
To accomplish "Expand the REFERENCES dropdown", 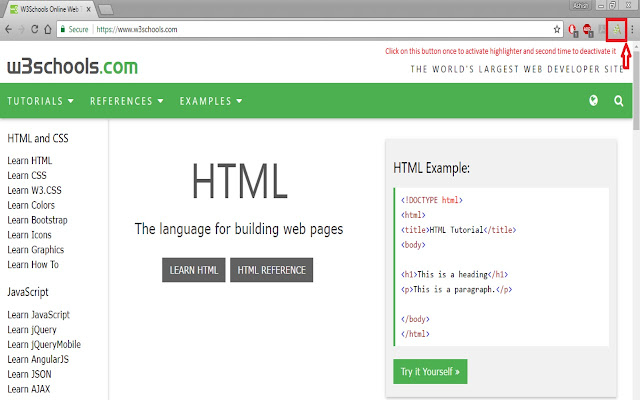I will pyautogui.click(x=127, y=101).
